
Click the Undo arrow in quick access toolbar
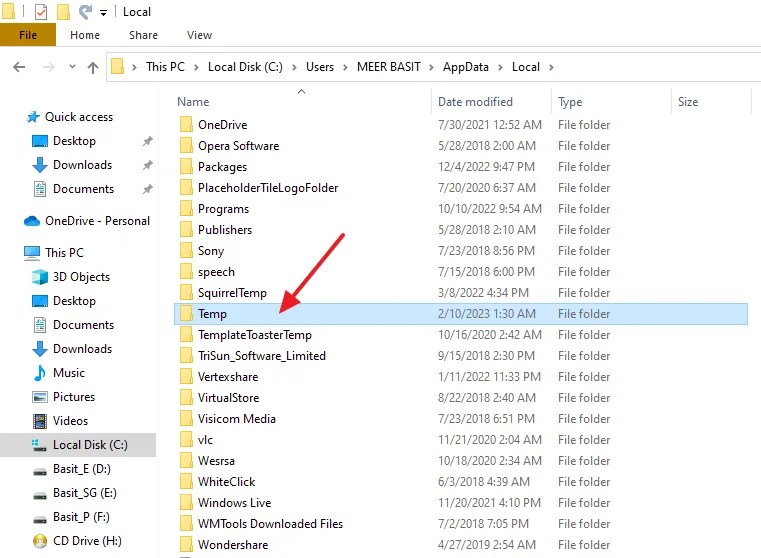pyautogui.click(x=85, y=12)
